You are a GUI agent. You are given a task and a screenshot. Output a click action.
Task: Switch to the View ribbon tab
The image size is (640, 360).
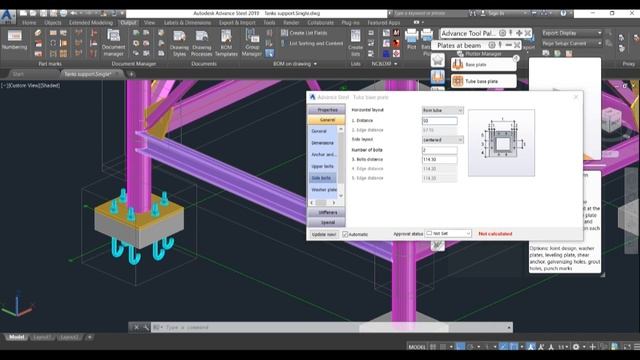pos(149,22)
